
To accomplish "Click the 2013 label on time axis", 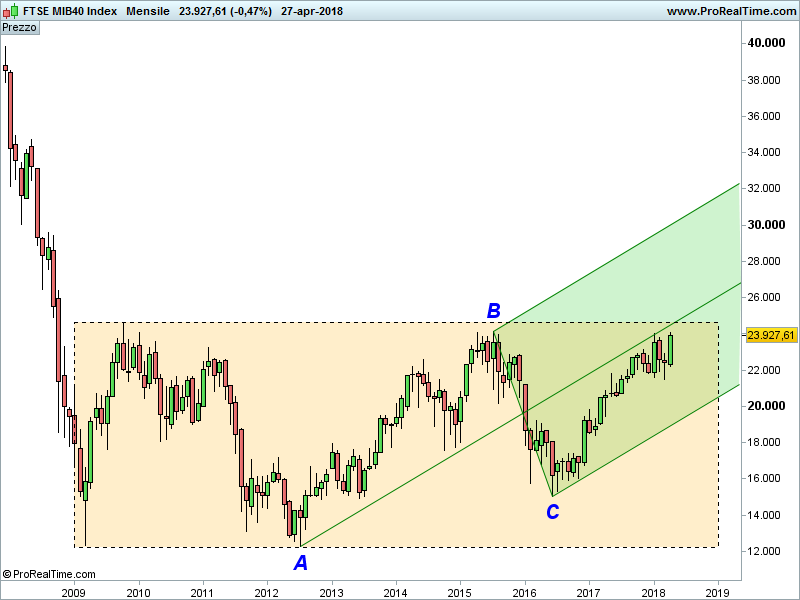I will point(332,593).
